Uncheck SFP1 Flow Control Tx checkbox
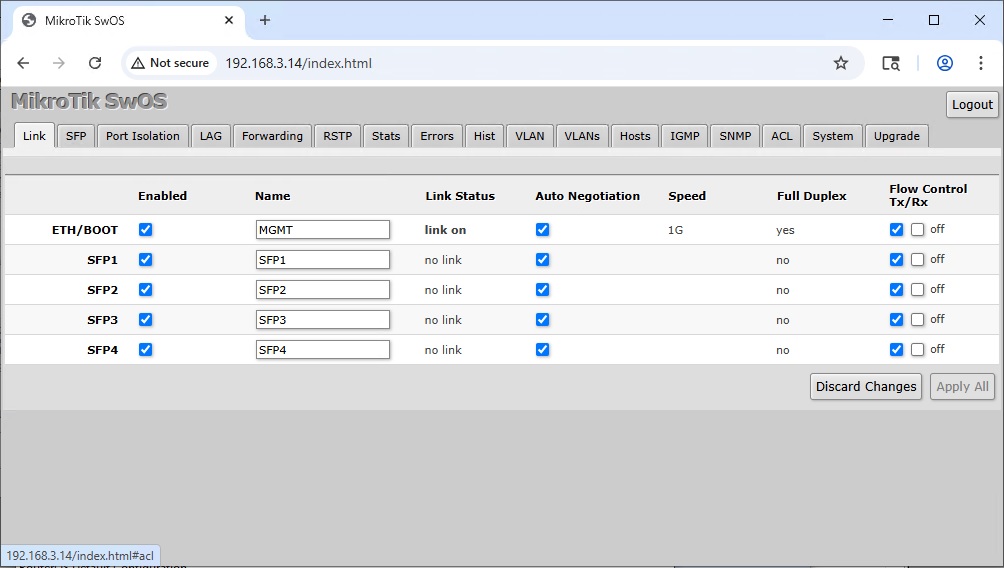Image resolution: width=1004 pixels, height=568 pixels. 896,259
